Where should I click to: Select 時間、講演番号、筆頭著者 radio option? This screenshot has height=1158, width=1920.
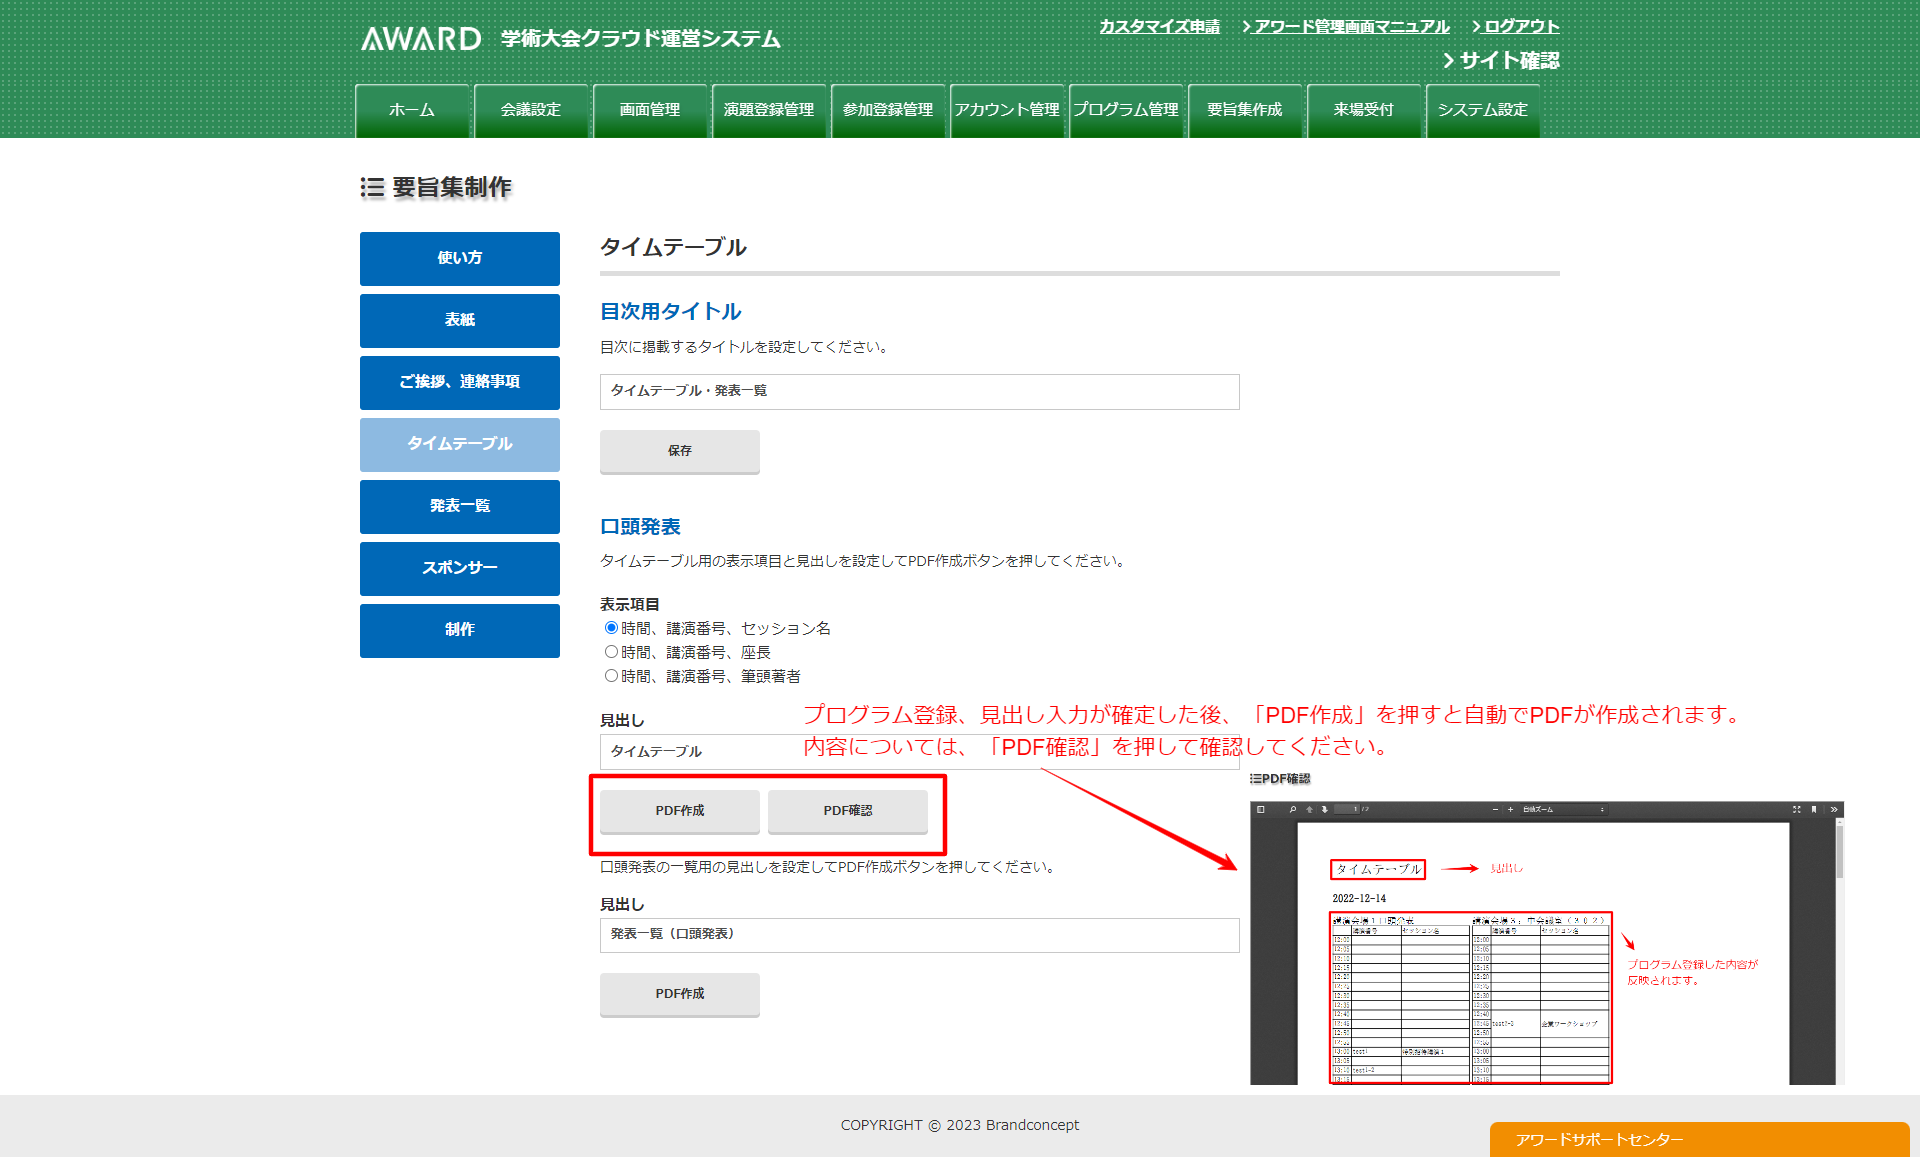611,676
